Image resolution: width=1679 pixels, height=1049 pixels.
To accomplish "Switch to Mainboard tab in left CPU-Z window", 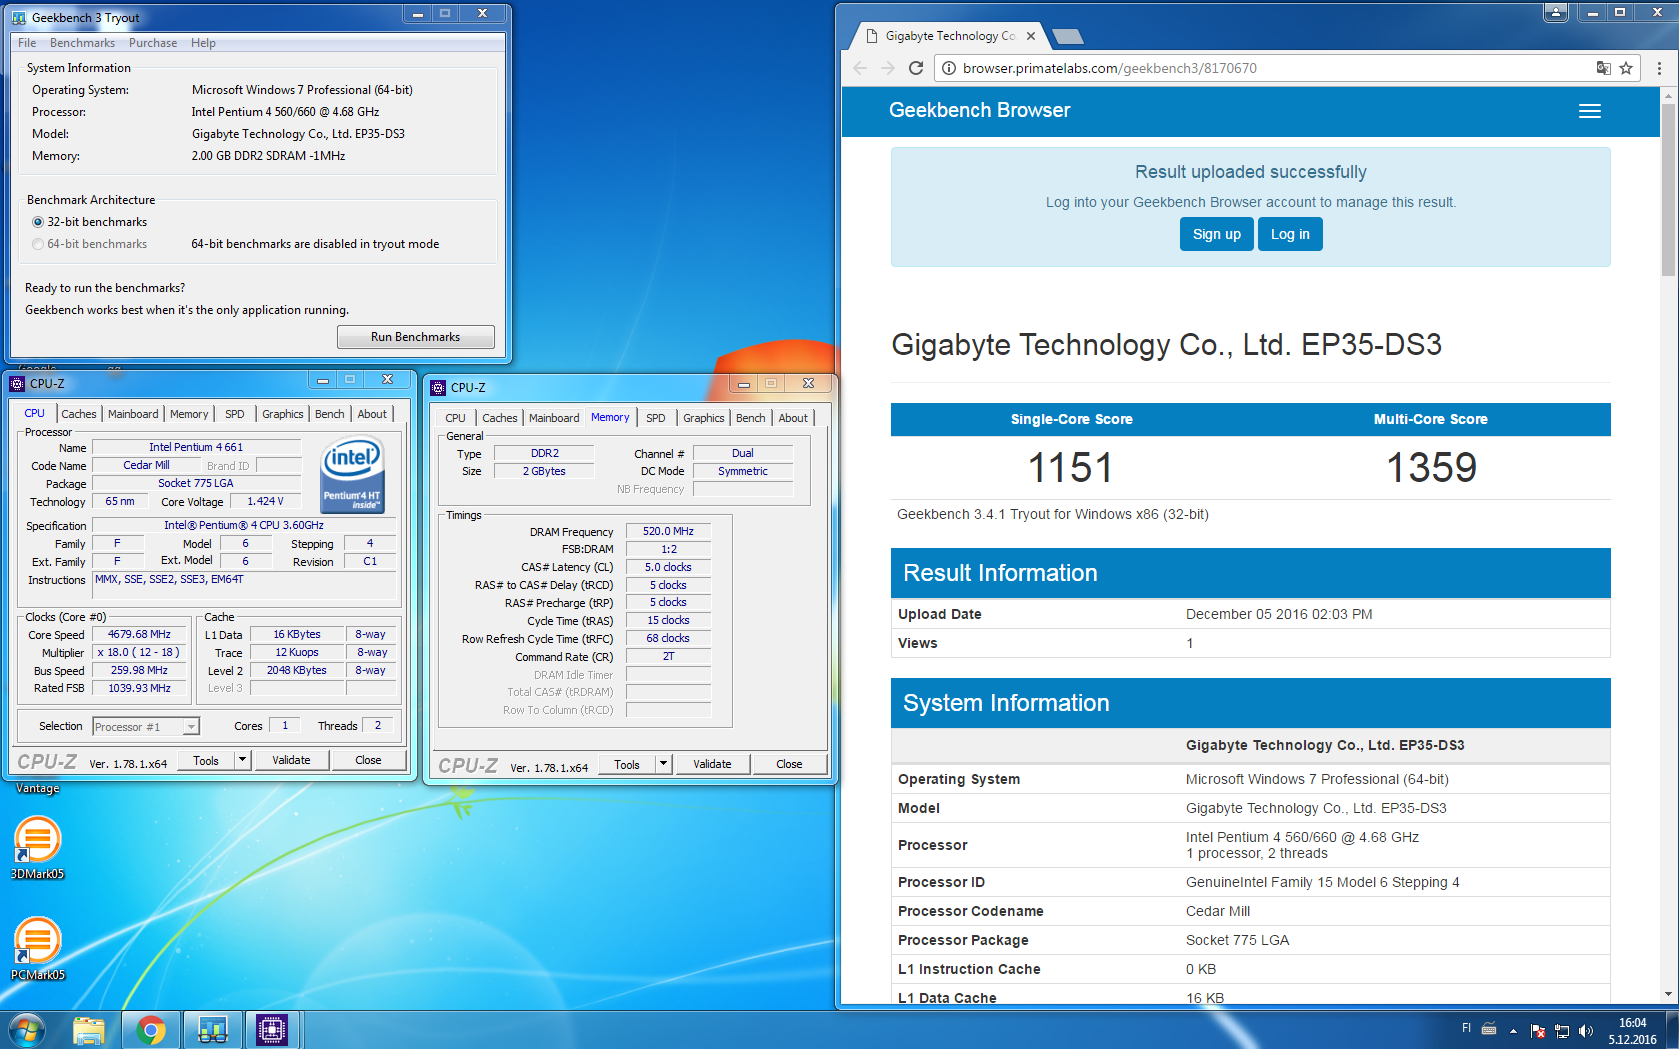I will pos(133,414).
